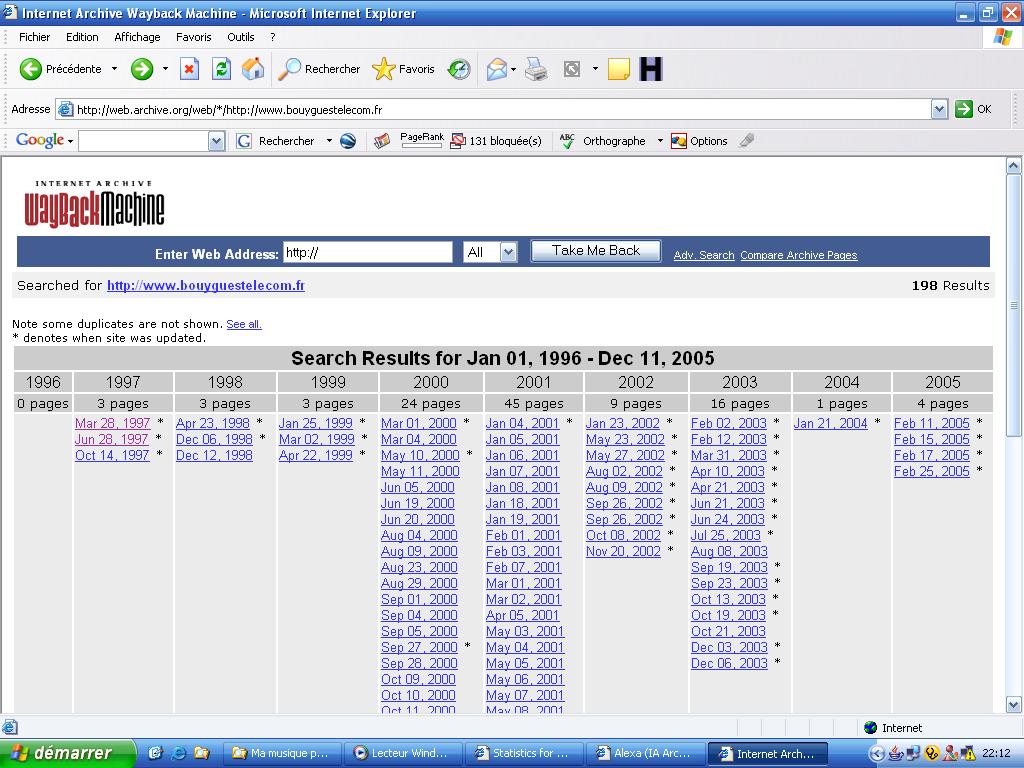The height and width of the screenshot is (768, 1024).
Task: Open the Edition menu
Action: (x=82, y=37)
